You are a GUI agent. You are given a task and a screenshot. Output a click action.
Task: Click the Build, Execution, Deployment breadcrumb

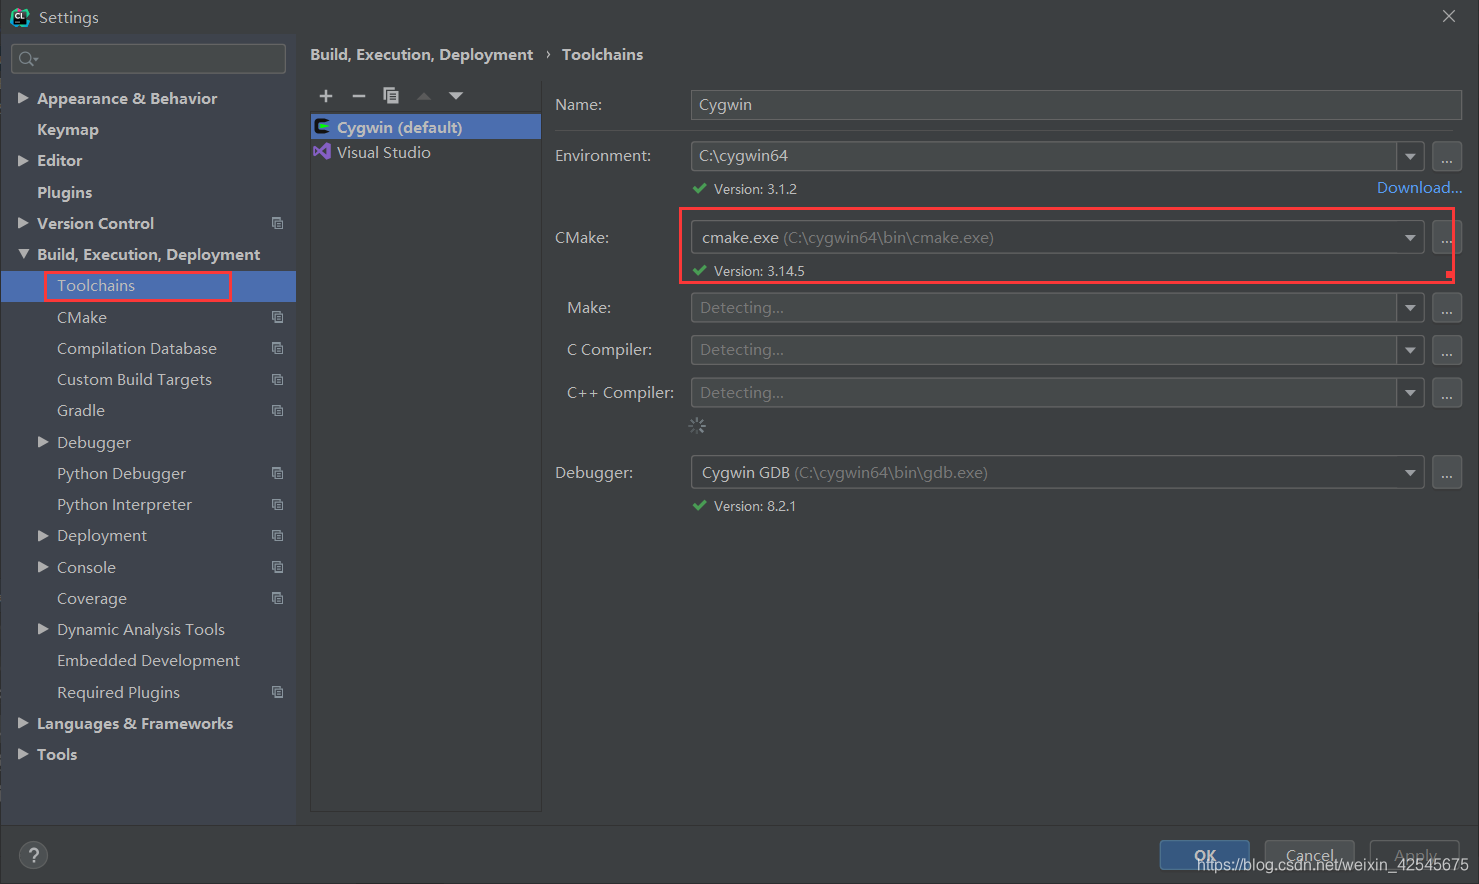click(421, 54)
